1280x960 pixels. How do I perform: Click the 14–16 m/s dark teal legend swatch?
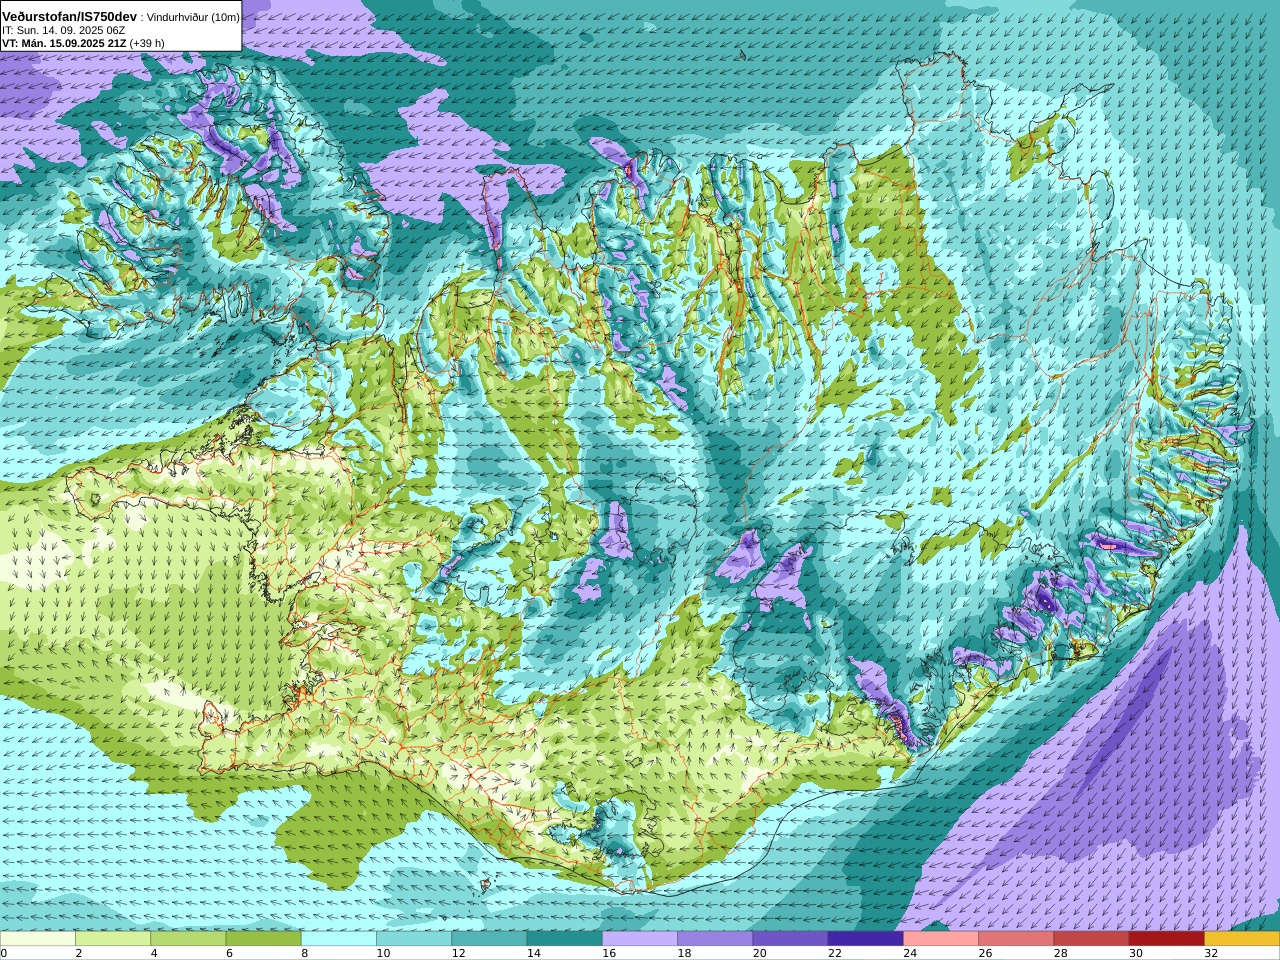click(x=564, y=939)
